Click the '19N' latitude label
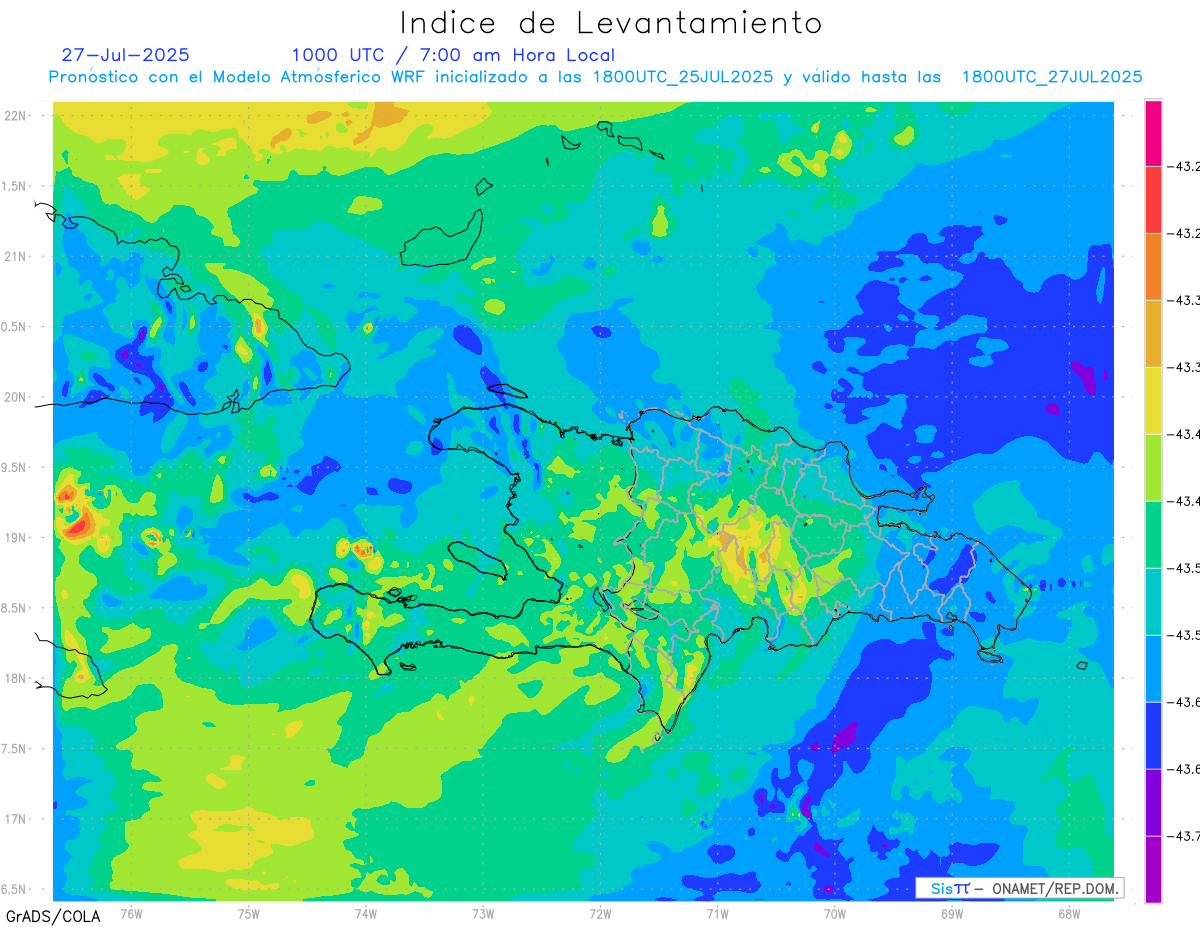This screenshot has height=927, width=1200. click(x=16, y=538)
